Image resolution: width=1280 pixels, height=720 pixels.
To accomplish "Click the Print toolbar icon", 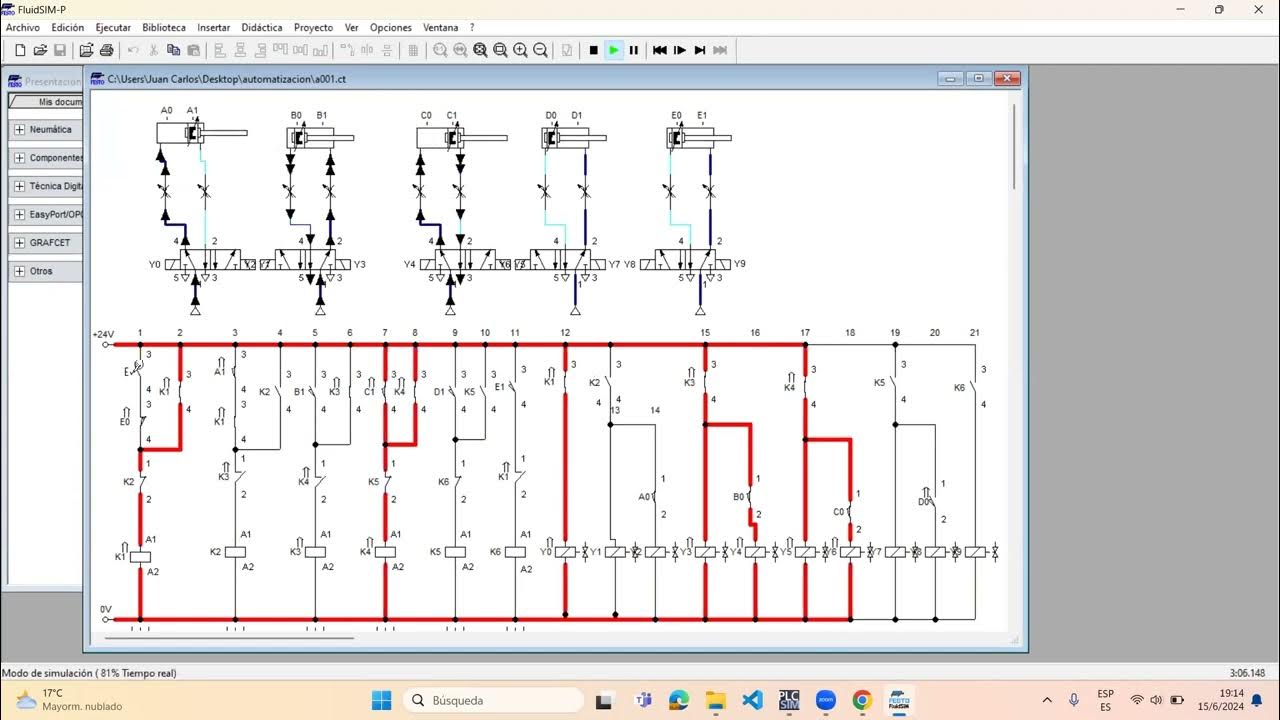I will pos(105,50).
